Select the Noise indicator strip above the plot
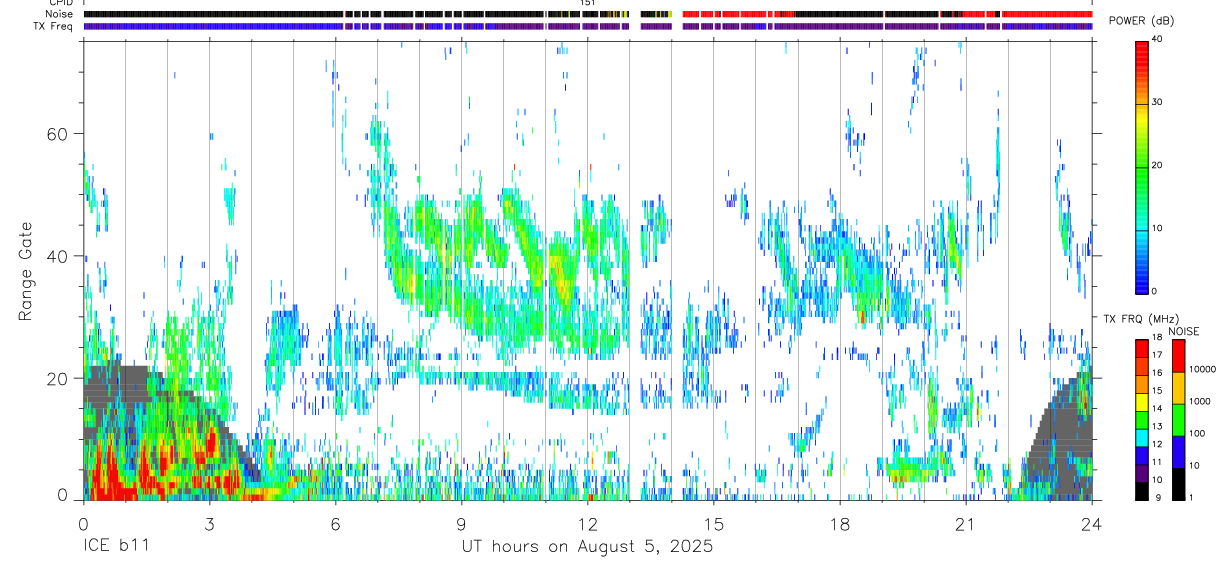The height and width of the screenshot is (567, 1228). (588, 14)
